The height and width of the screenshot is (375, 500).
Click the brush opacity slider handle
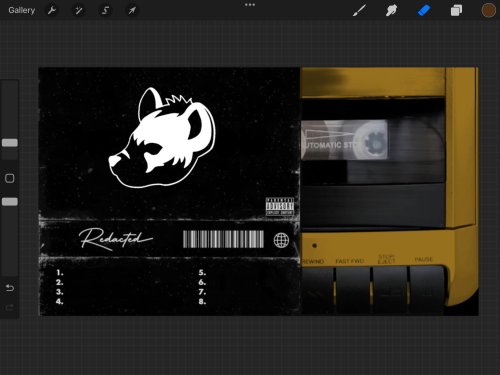click(x=10, y=202)
